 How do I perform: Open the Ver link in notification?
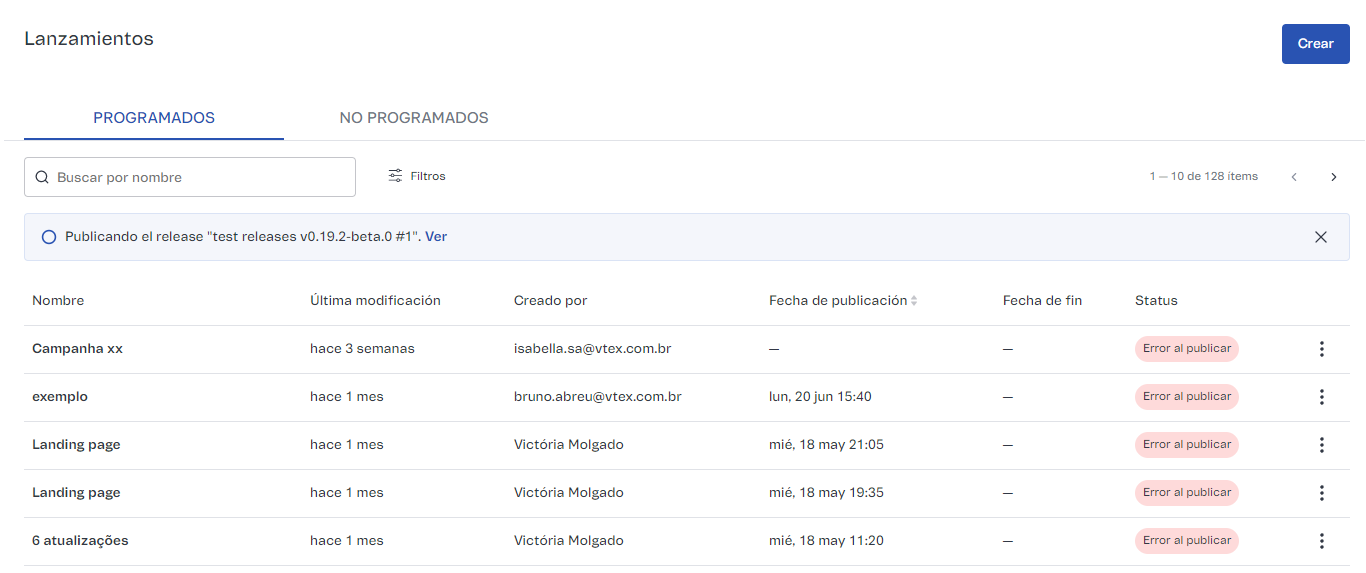click(436, 237)
